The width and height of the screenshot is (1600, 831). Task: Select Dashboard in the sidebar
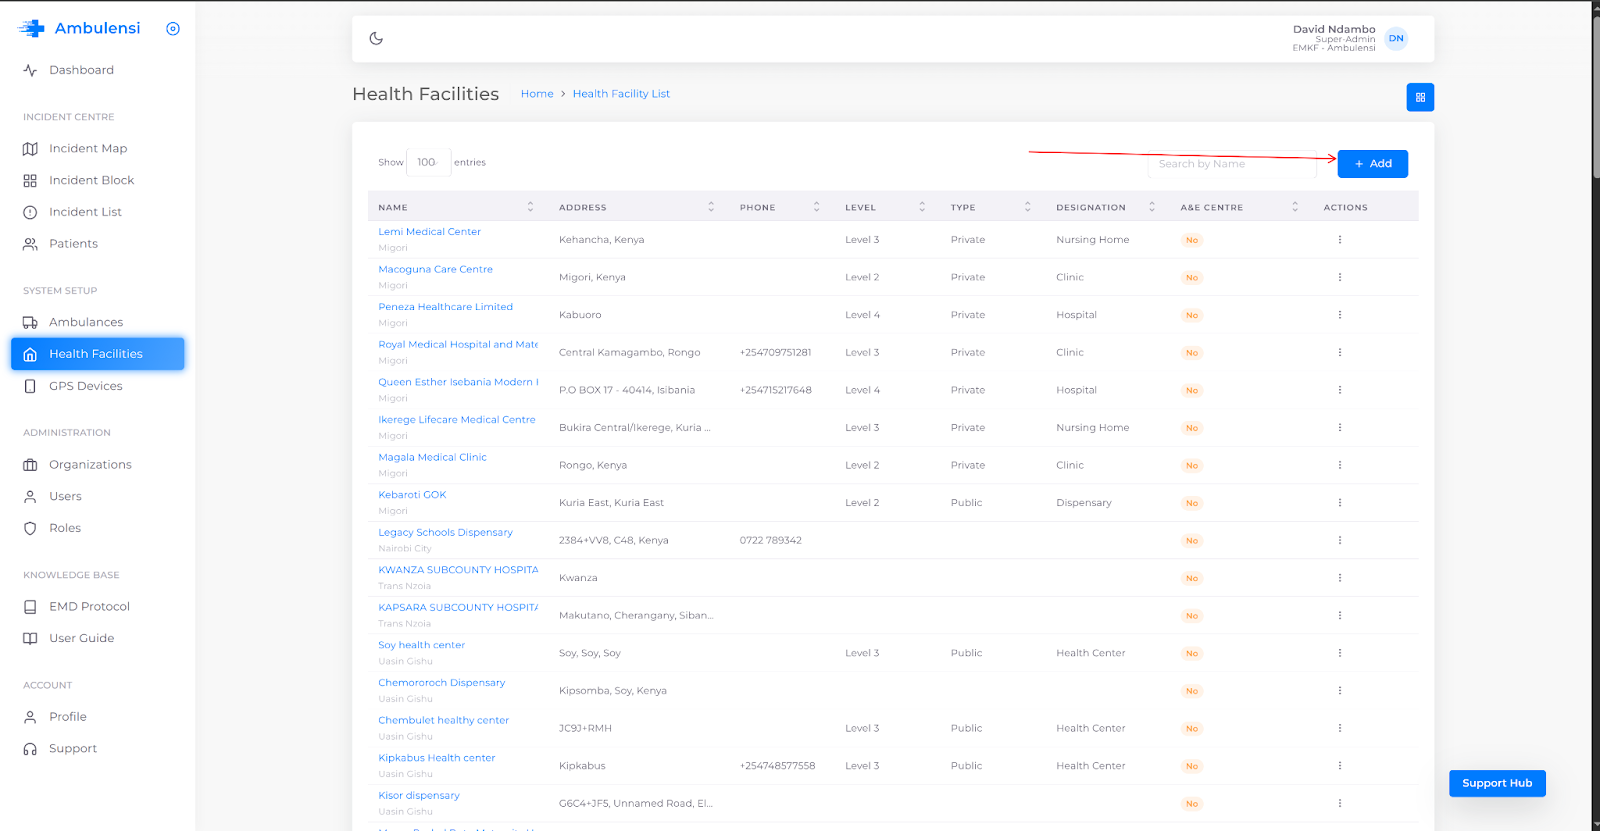[x=81, y=70]
